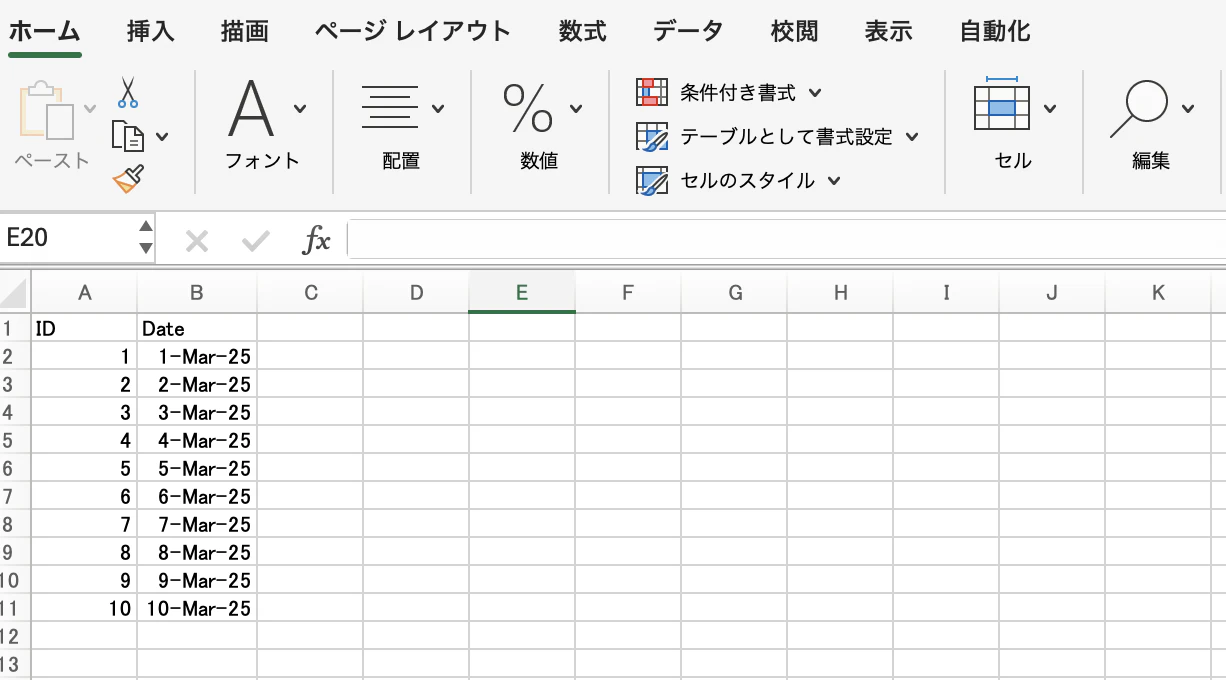Click the Format as Table (テーブルとして書式設定) icon
This screenshot has height=680, width=1226.
click(x=652, y=136)
